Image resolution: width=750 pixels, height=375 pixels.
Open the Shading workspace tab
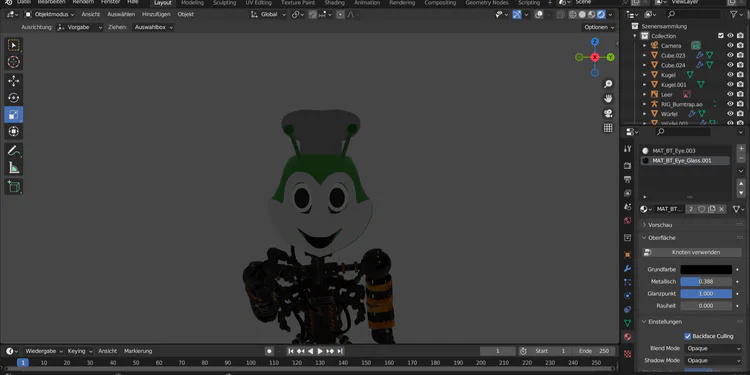(334, 3)
